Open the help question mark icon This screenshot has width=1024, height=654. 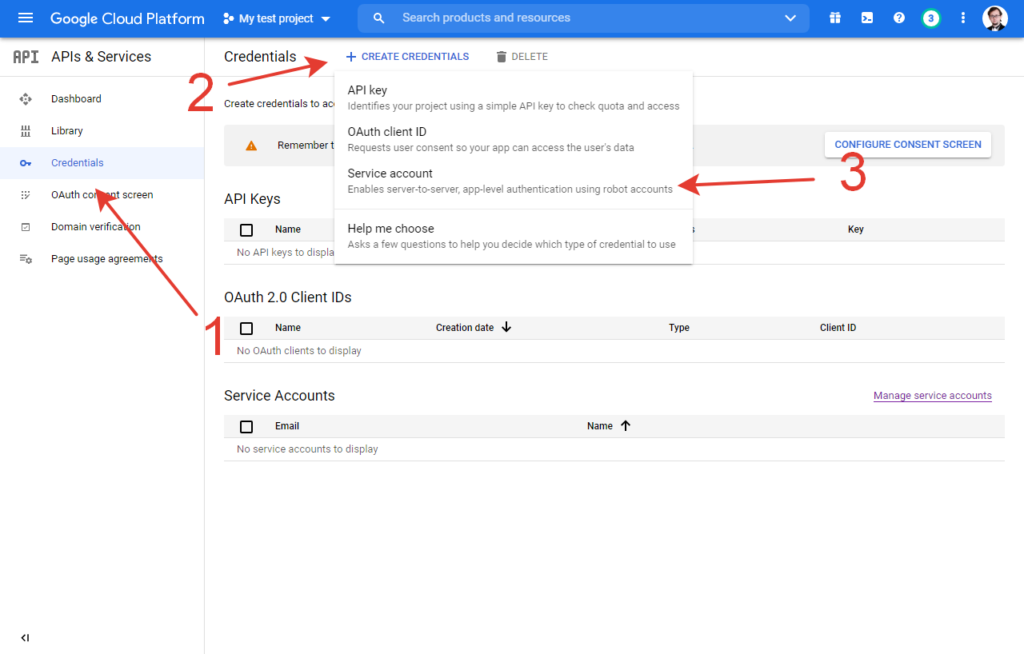click(899, 18)
